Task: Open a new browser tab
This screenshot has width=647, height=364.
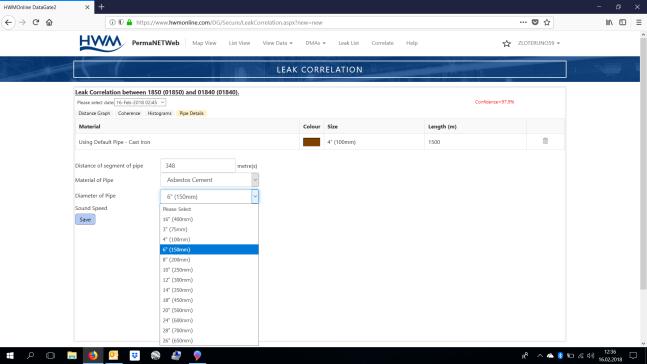Action: pyautogui.click(x=102, y=7)
